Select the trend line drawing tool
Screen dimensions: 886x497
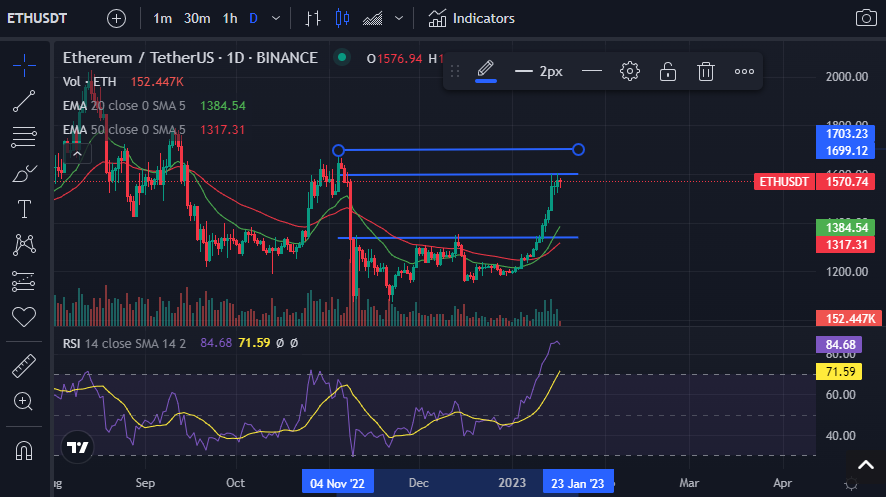(24, 101)
